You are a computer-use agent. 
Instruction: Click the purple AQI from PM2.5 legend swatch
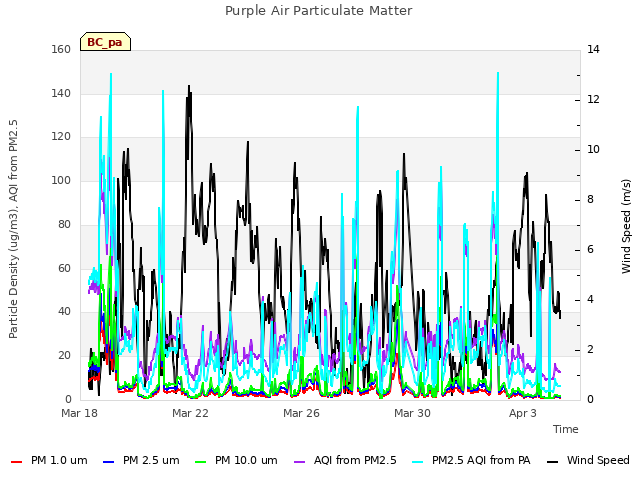(299, 461)
